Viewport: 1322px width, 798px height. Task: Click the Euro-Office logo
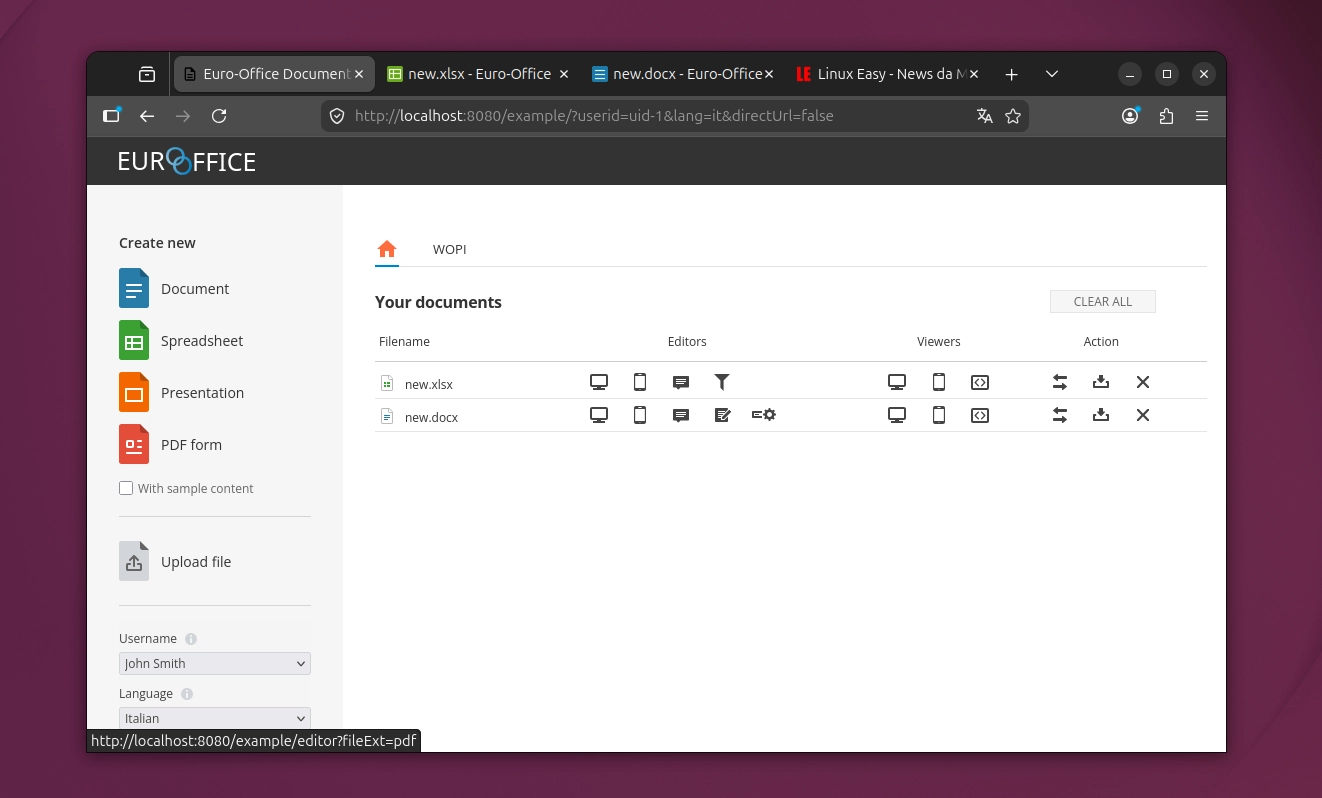coord(187,161)
